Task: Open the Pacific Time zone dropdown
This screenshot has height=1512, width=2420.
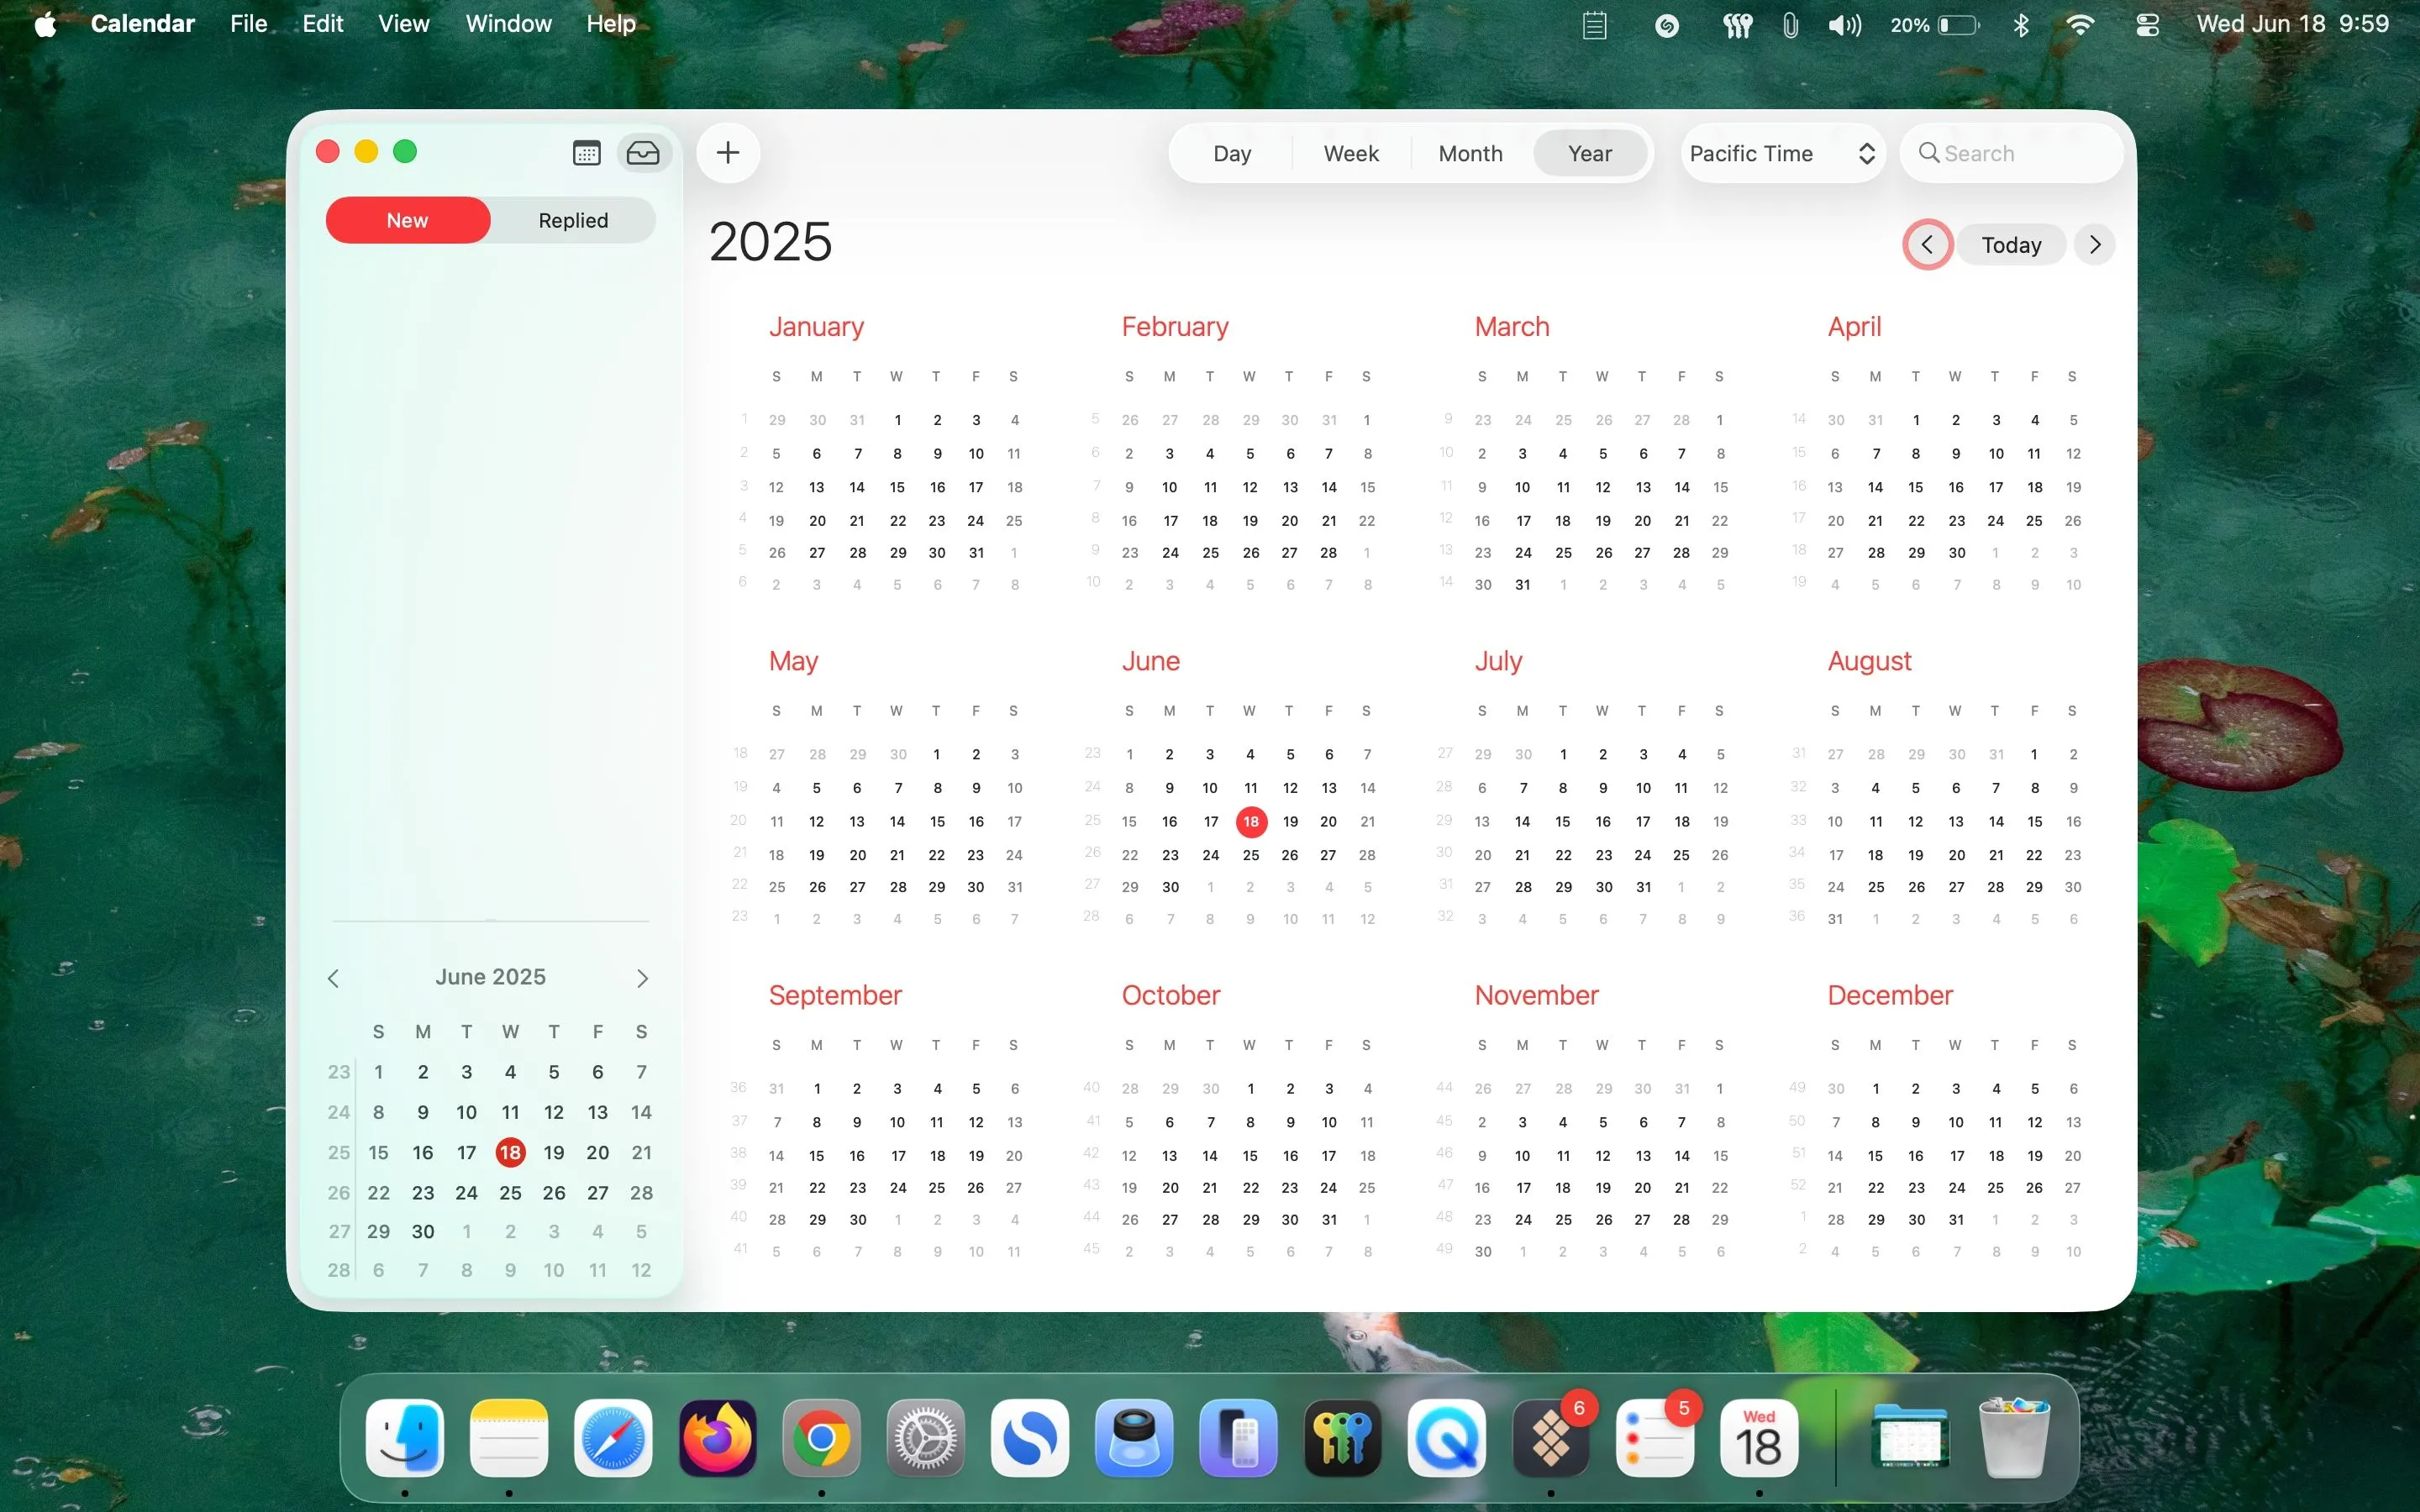Action: (1782, 154)
